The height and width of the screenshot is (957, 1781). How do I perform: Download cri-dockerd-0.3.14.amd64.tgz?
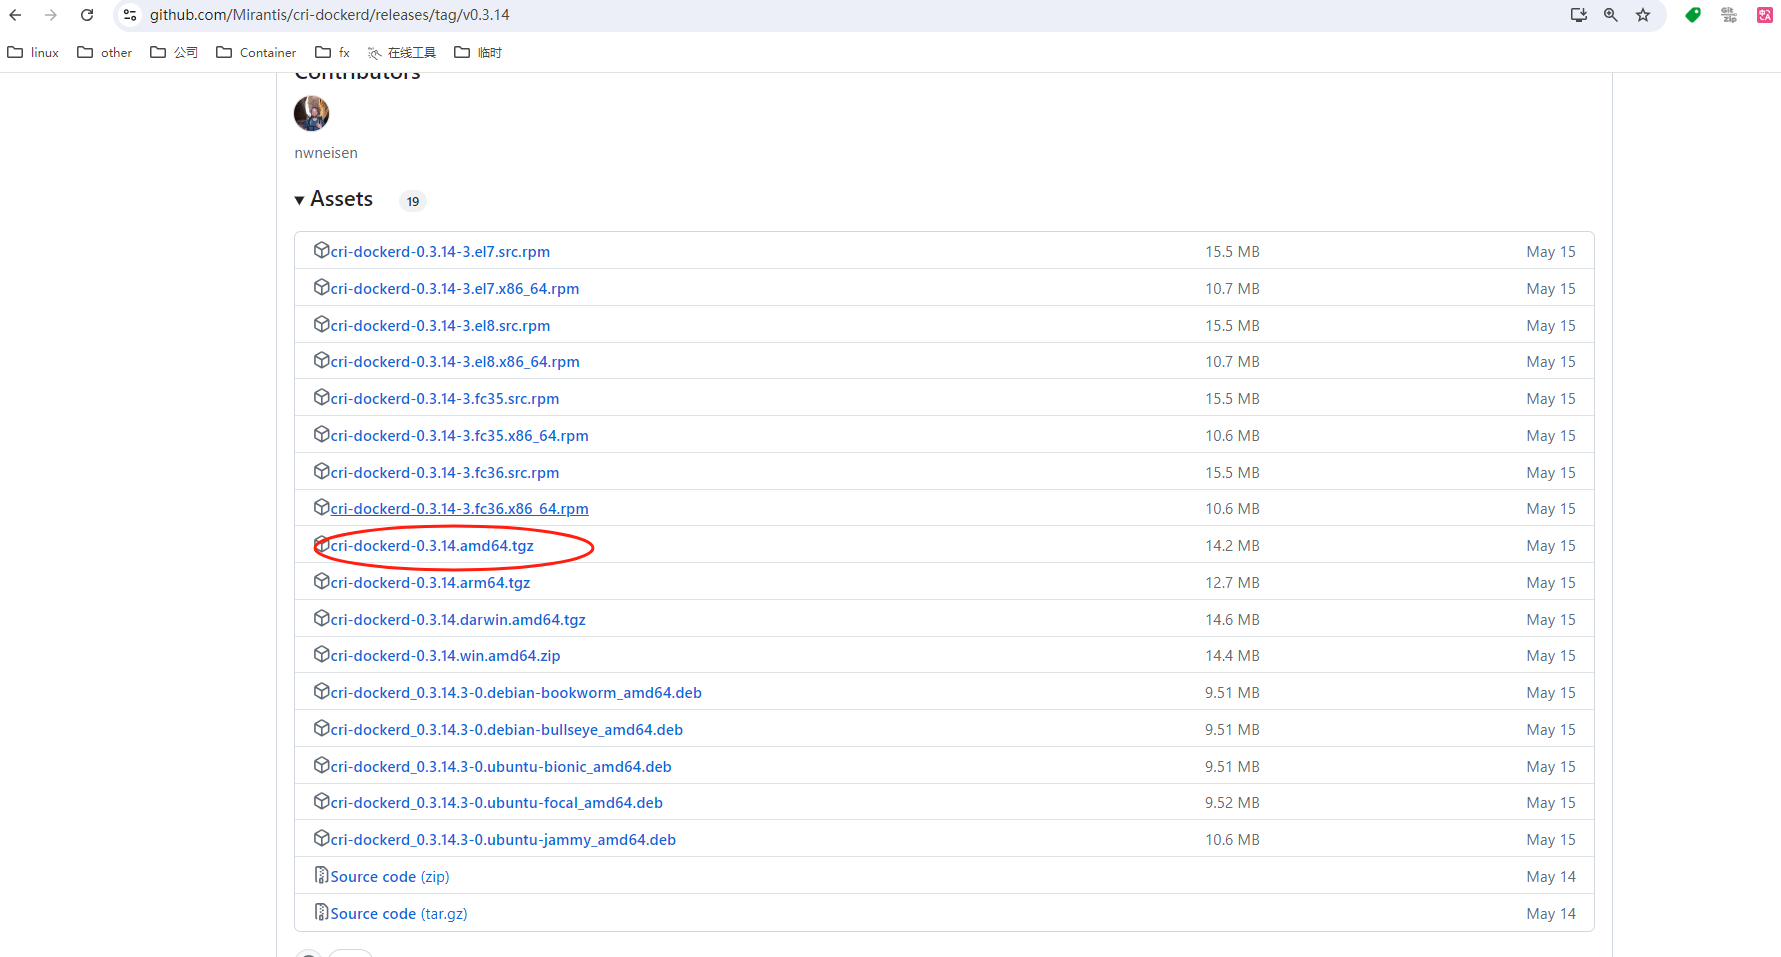coord(432,546)
